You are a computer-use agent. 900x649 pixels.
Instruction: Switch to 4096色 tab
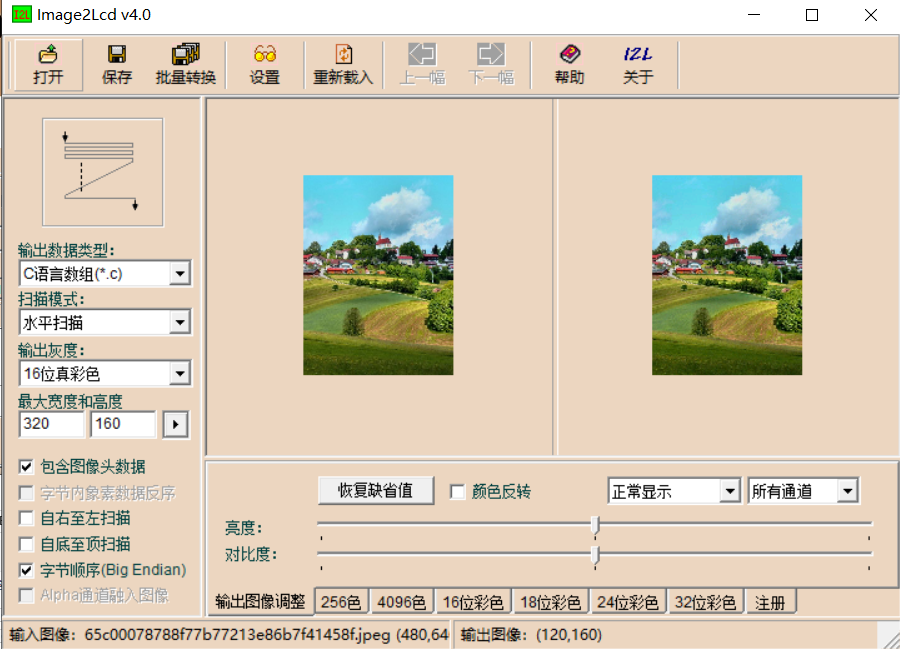pos(401,602)
